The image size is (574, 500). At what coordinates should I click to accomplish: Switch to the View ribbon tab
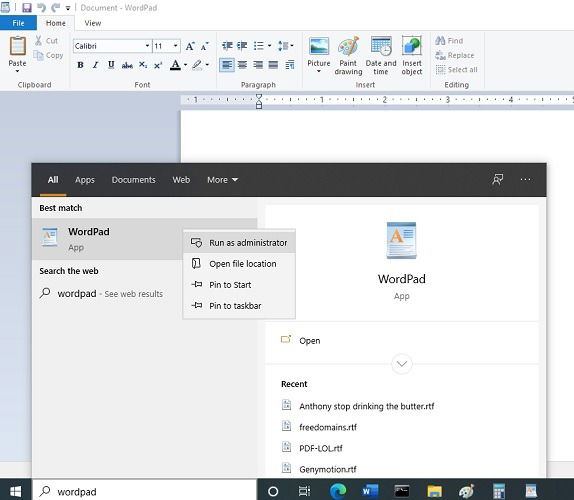(x=93, y=23)
